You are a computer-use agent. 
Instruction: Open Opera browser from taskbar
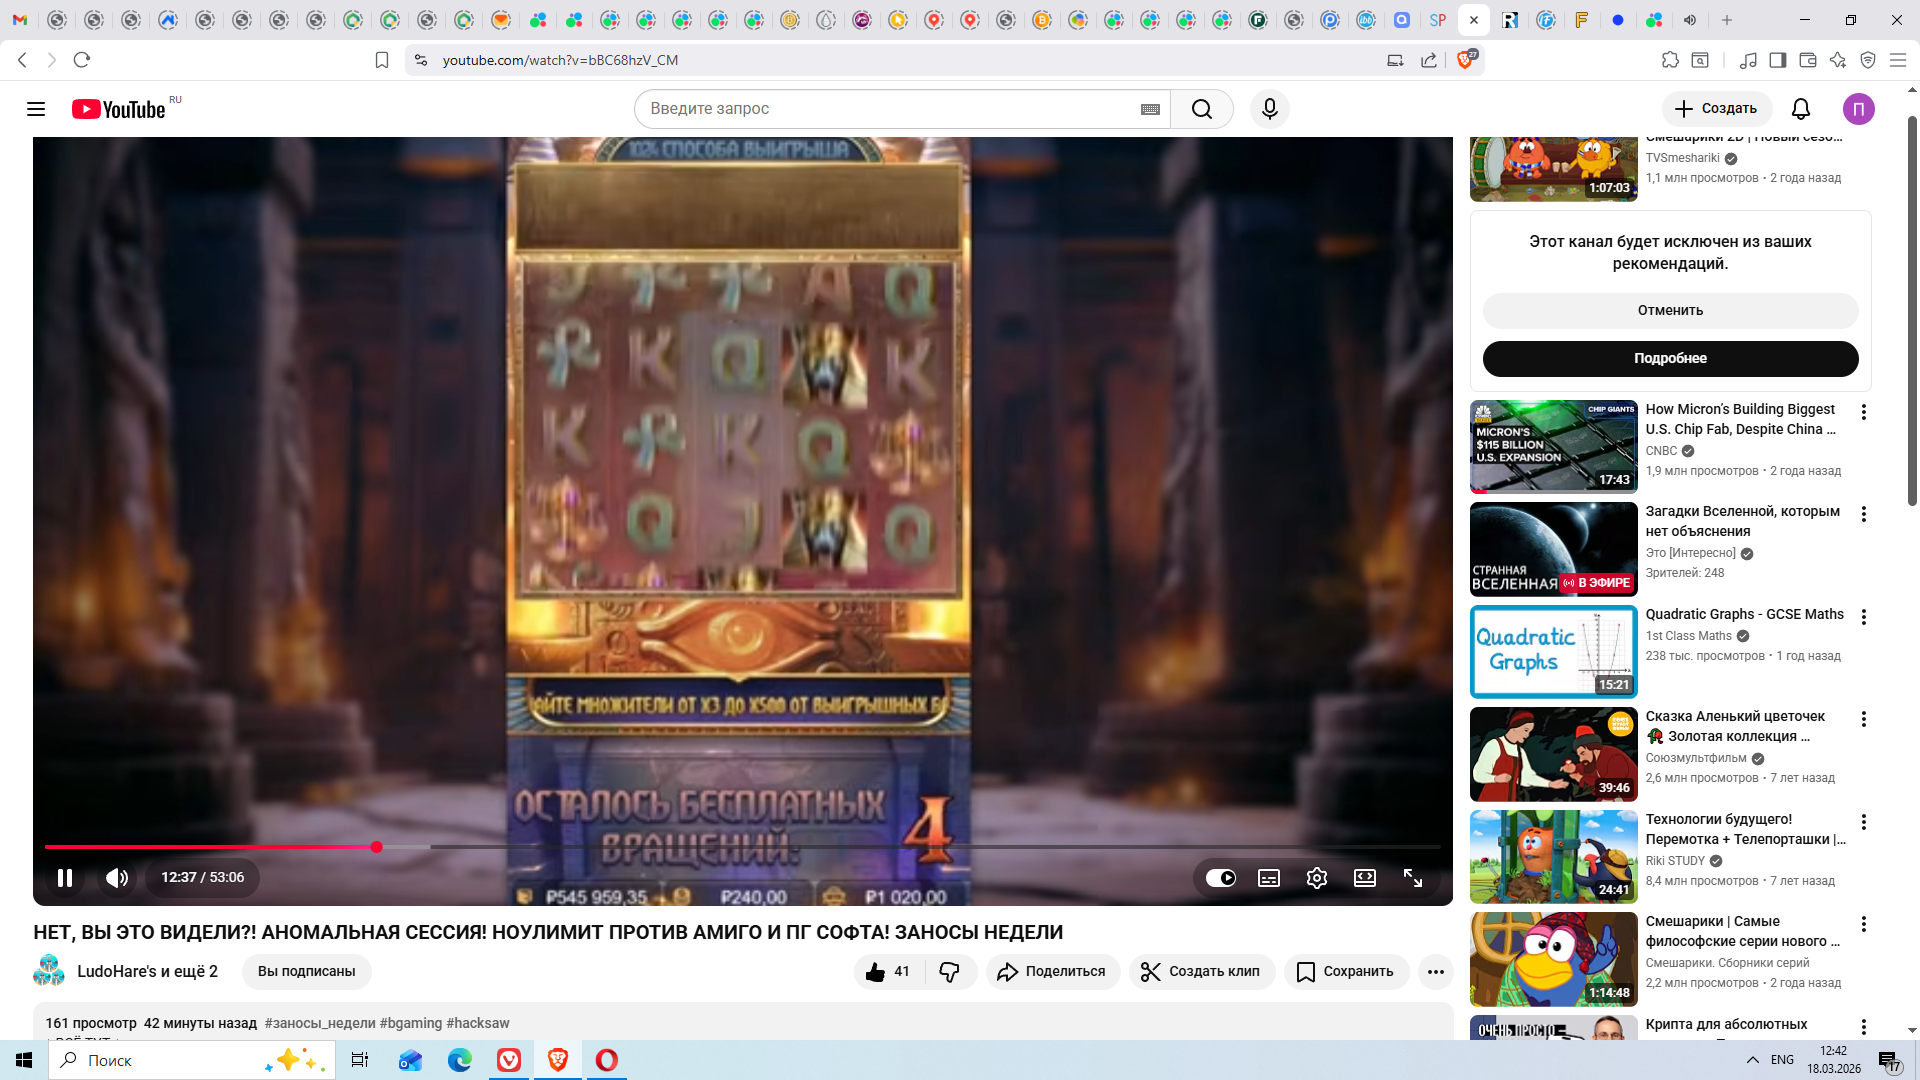pyautogui.click(x=607, y=1060)
